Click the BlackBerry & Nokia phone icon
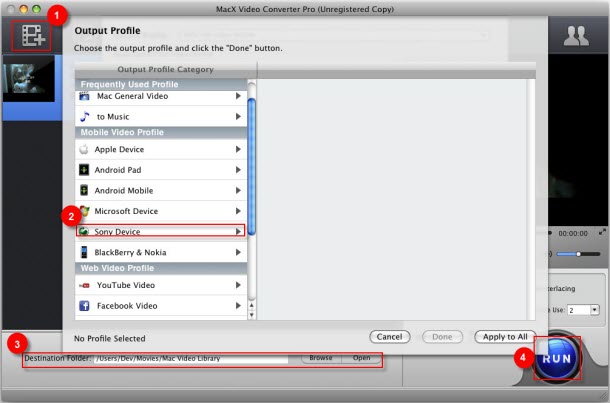Viewport: 610px width, 403px height. [x=84, y=252]
